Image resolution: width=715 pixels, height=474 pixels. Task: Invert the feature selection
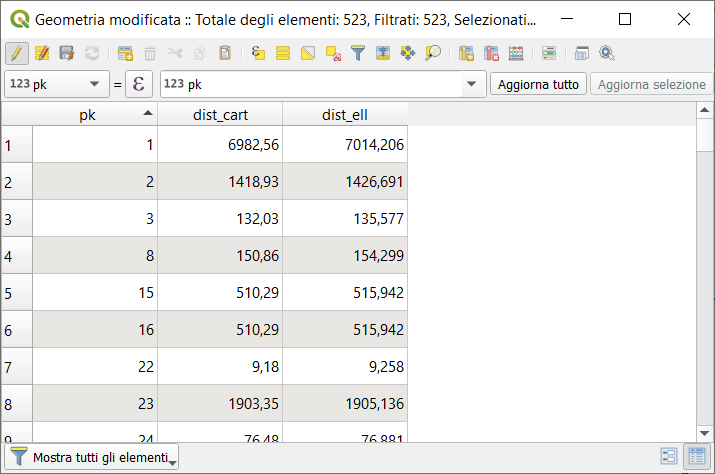coord(308,53)
